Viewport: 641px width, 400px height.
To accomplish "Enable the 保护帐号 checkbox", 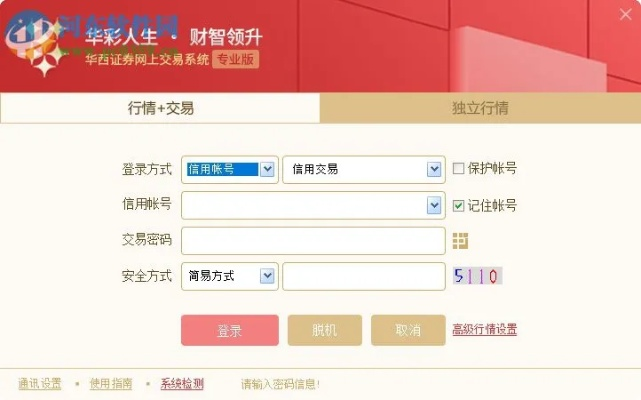I will click(459, 169).
